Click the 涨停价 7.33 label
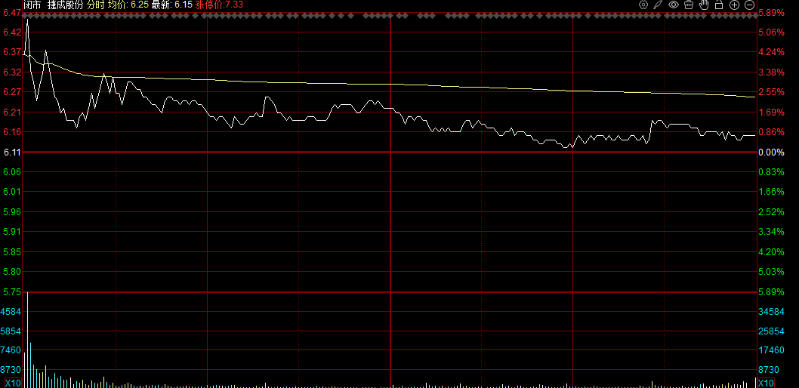This screenshot has width=799, height=388. pos(219,5)
